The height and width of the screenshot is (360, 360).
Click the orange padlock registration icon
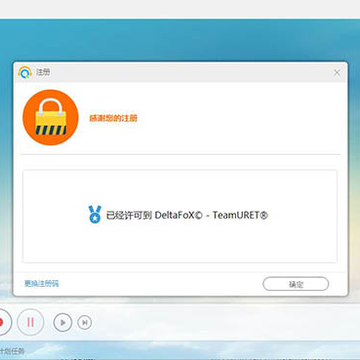(51, 117)
